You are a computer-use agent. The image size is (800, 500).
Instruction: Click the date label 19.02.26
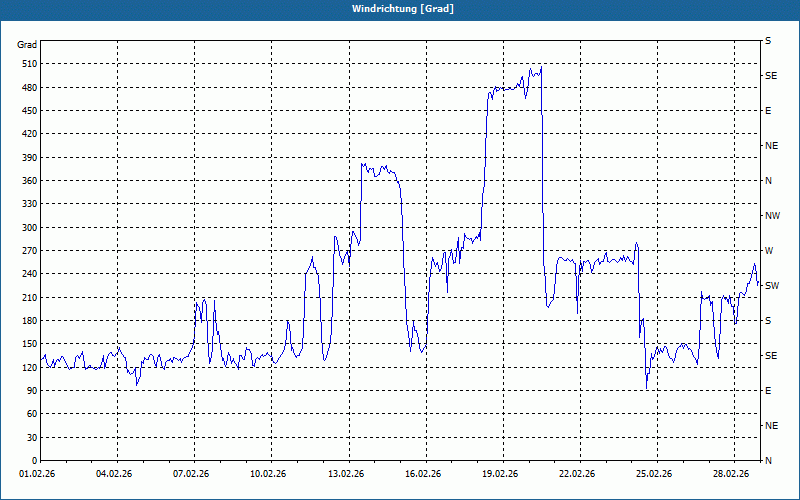tap(500, 474)
